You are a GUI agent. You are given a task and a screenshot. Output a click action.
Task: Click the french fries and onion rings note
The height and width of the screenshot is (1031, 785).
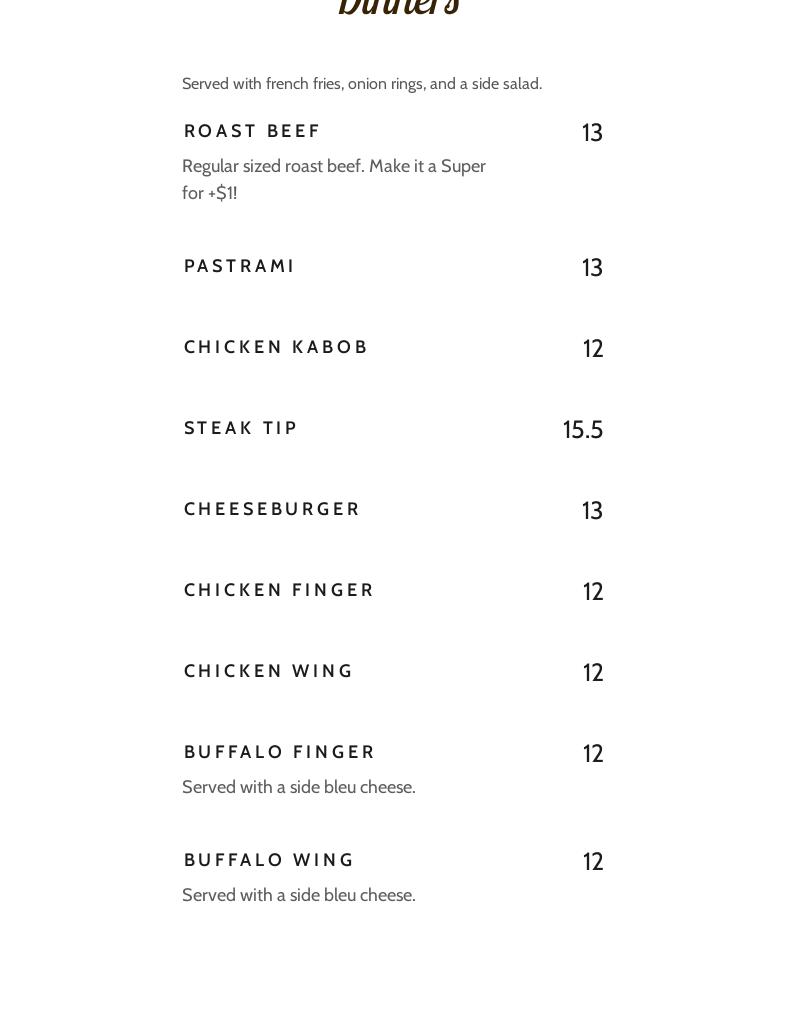coord(362,84)
